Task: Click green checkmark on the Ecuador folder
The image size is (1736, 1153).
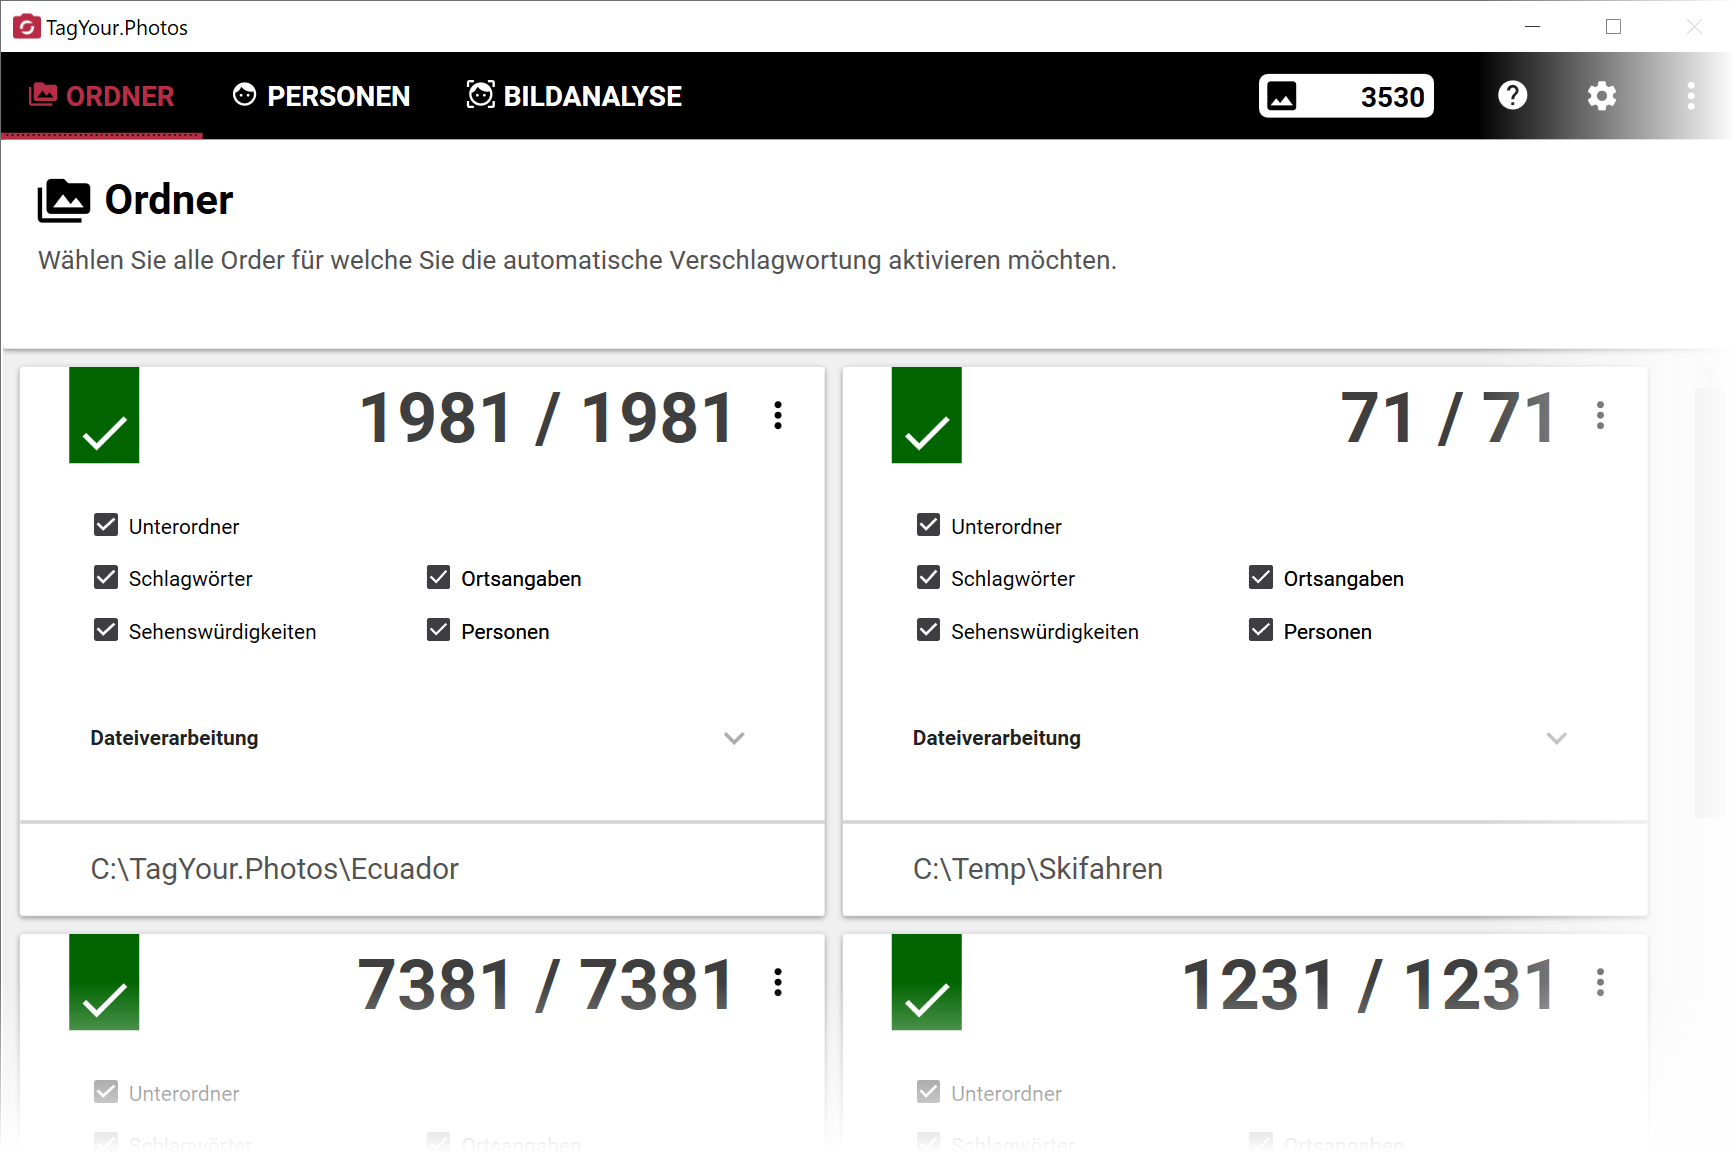Action: (104, 415)
